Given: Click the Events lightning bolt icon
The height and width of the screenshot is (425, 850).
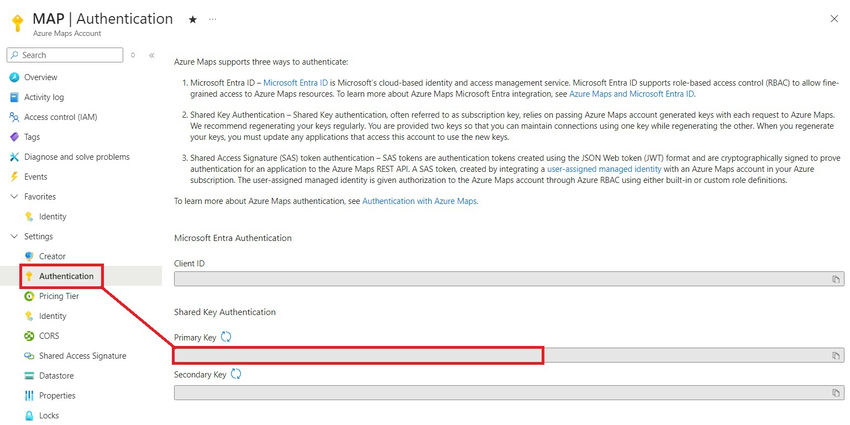Looking at the screenshot, I should (15, 177).
